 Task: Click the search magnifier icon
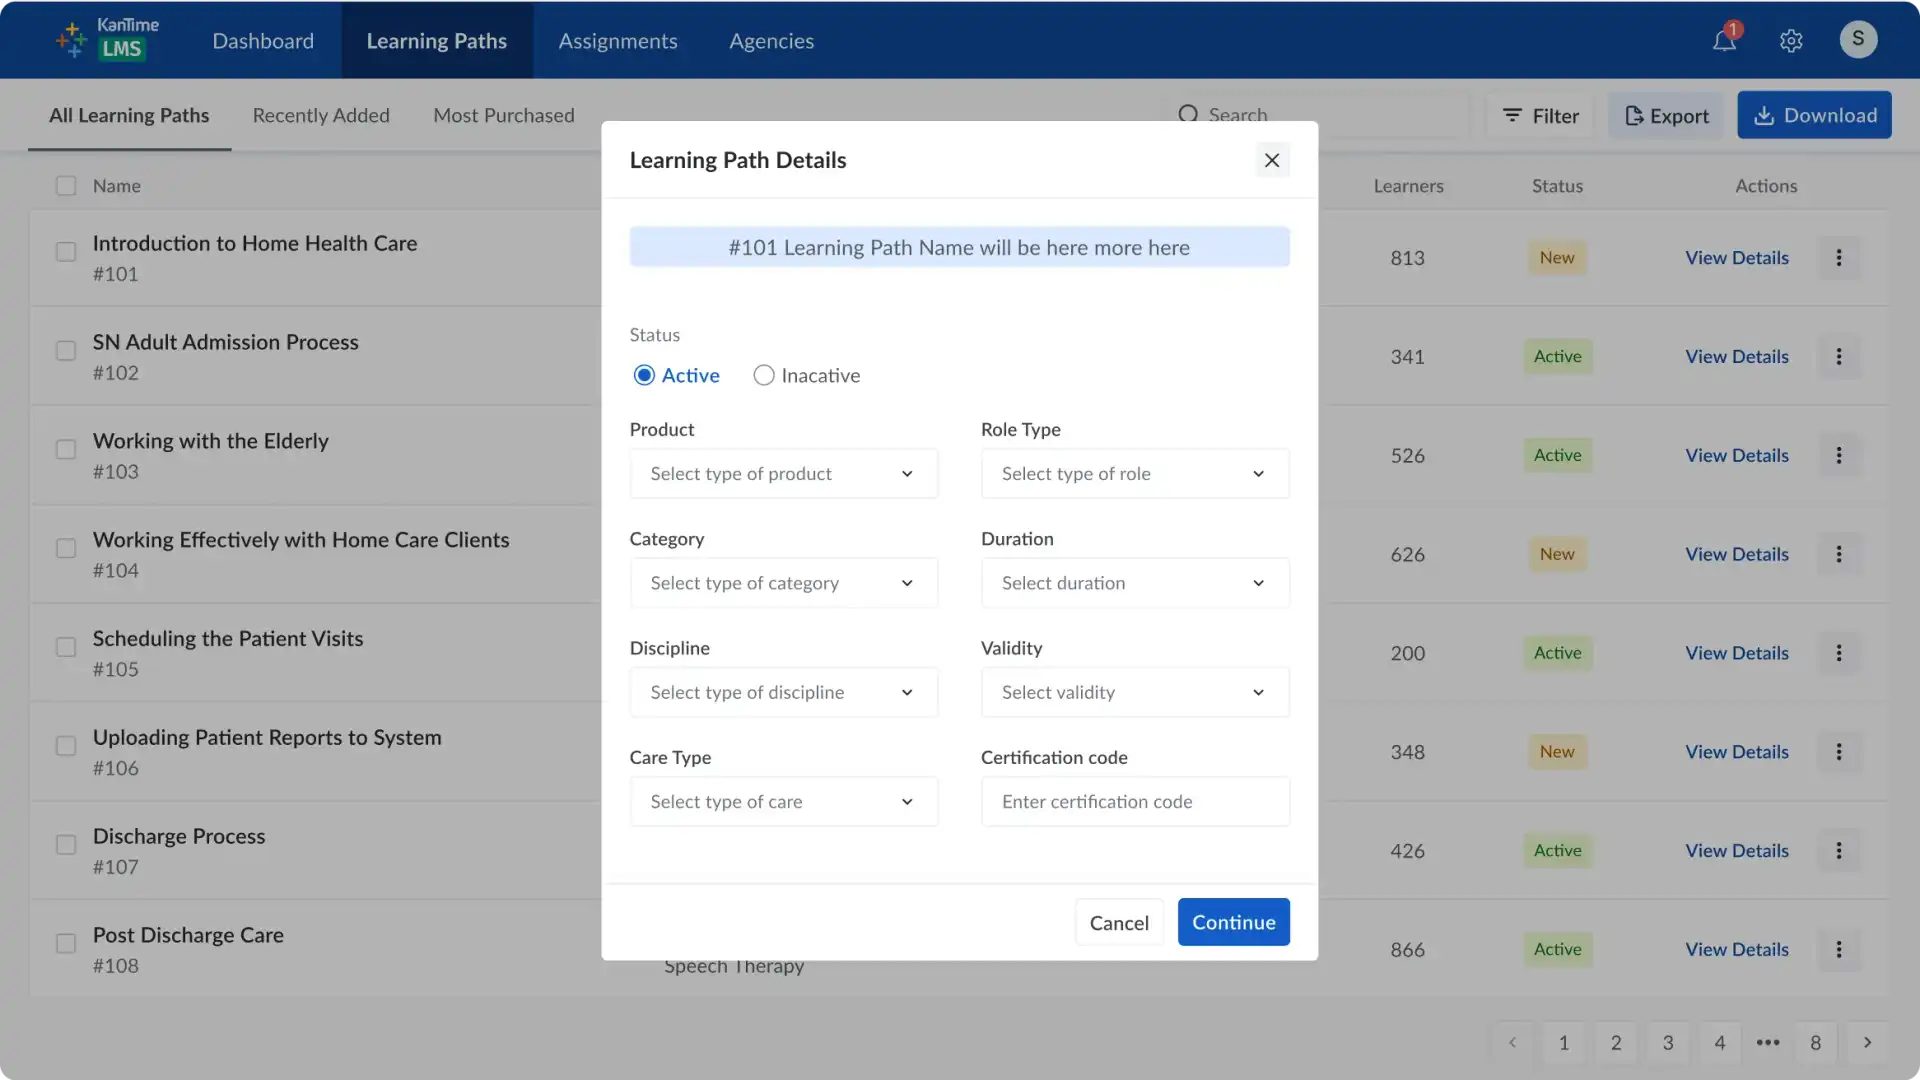(1188, 115)
